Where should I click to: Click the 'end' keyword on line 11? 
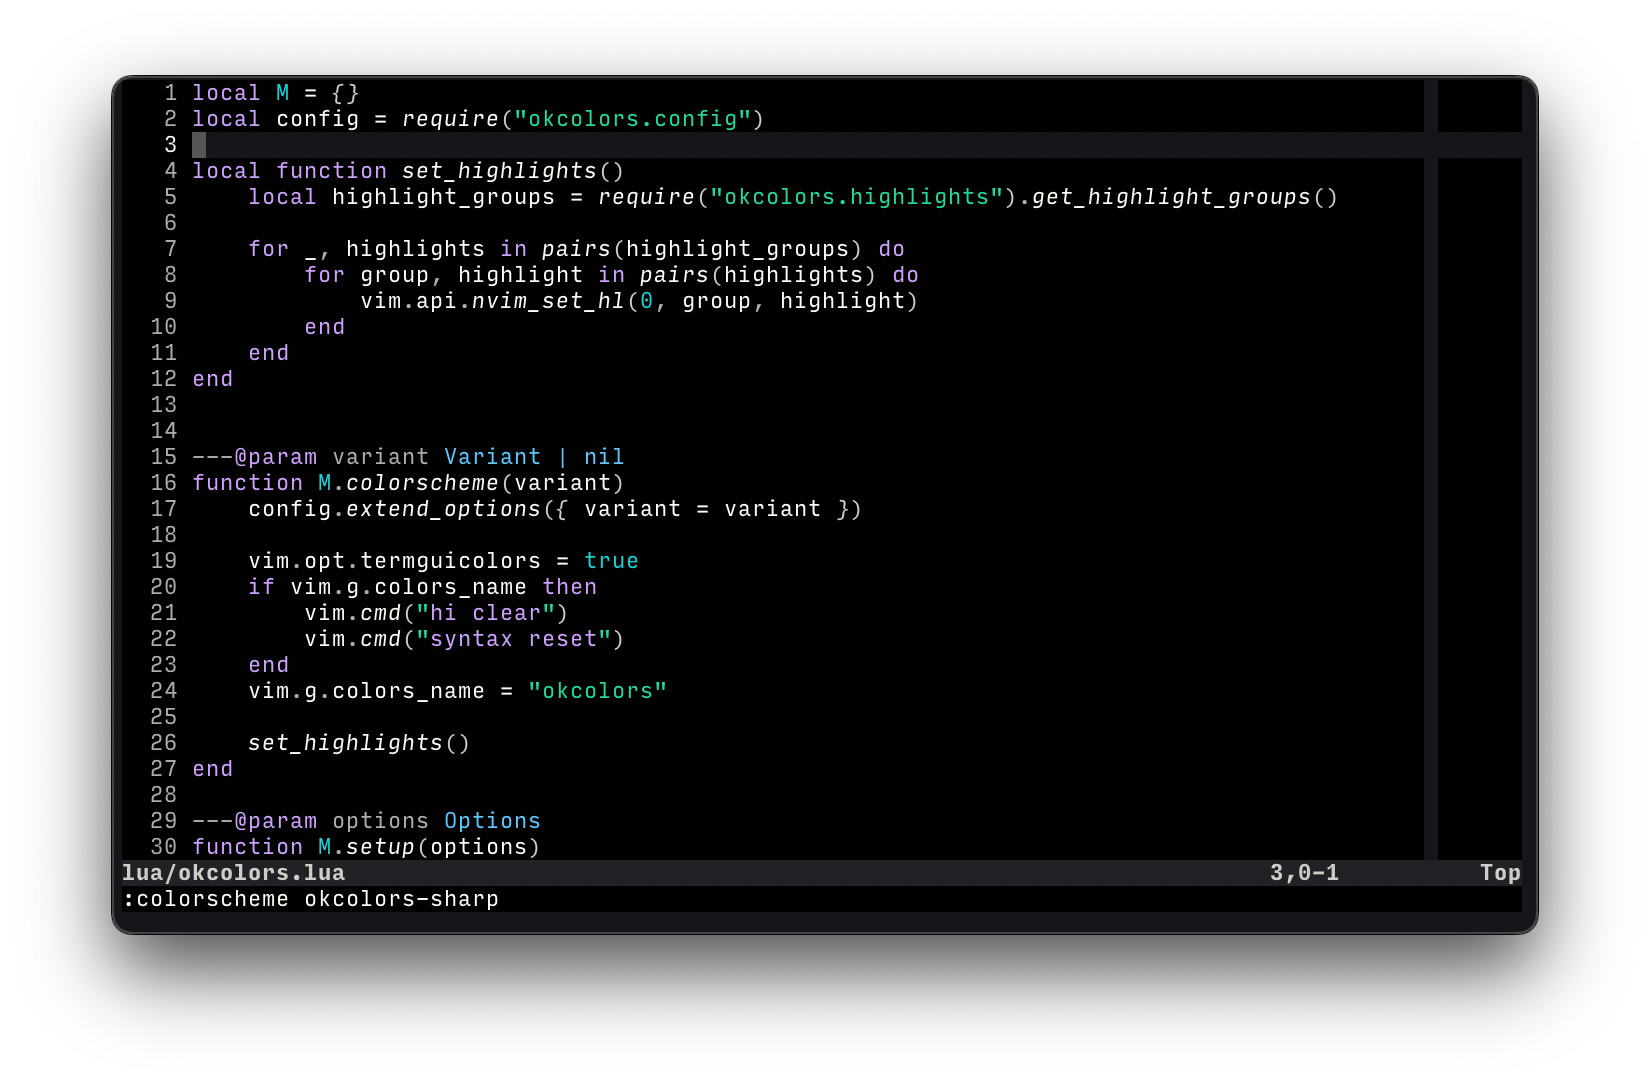269,353
